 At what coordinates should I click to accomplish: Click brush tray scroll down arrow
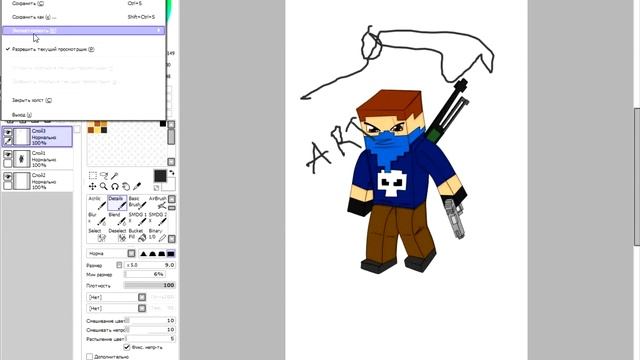point(172,239)
